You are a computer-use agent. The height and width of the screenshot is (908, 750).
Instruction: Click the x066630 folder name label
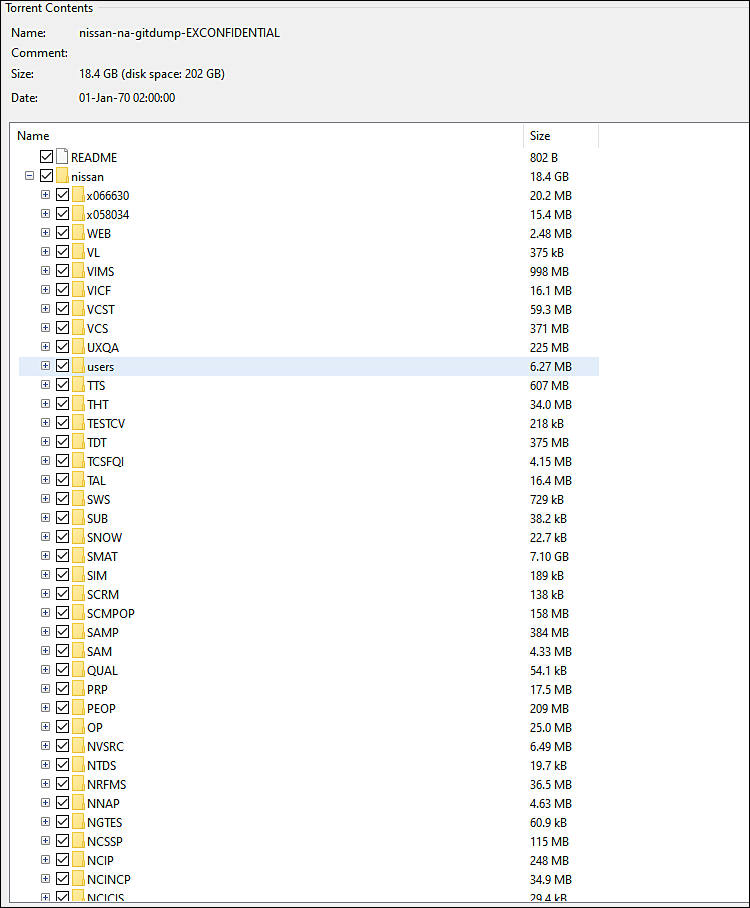click(108, 196)
